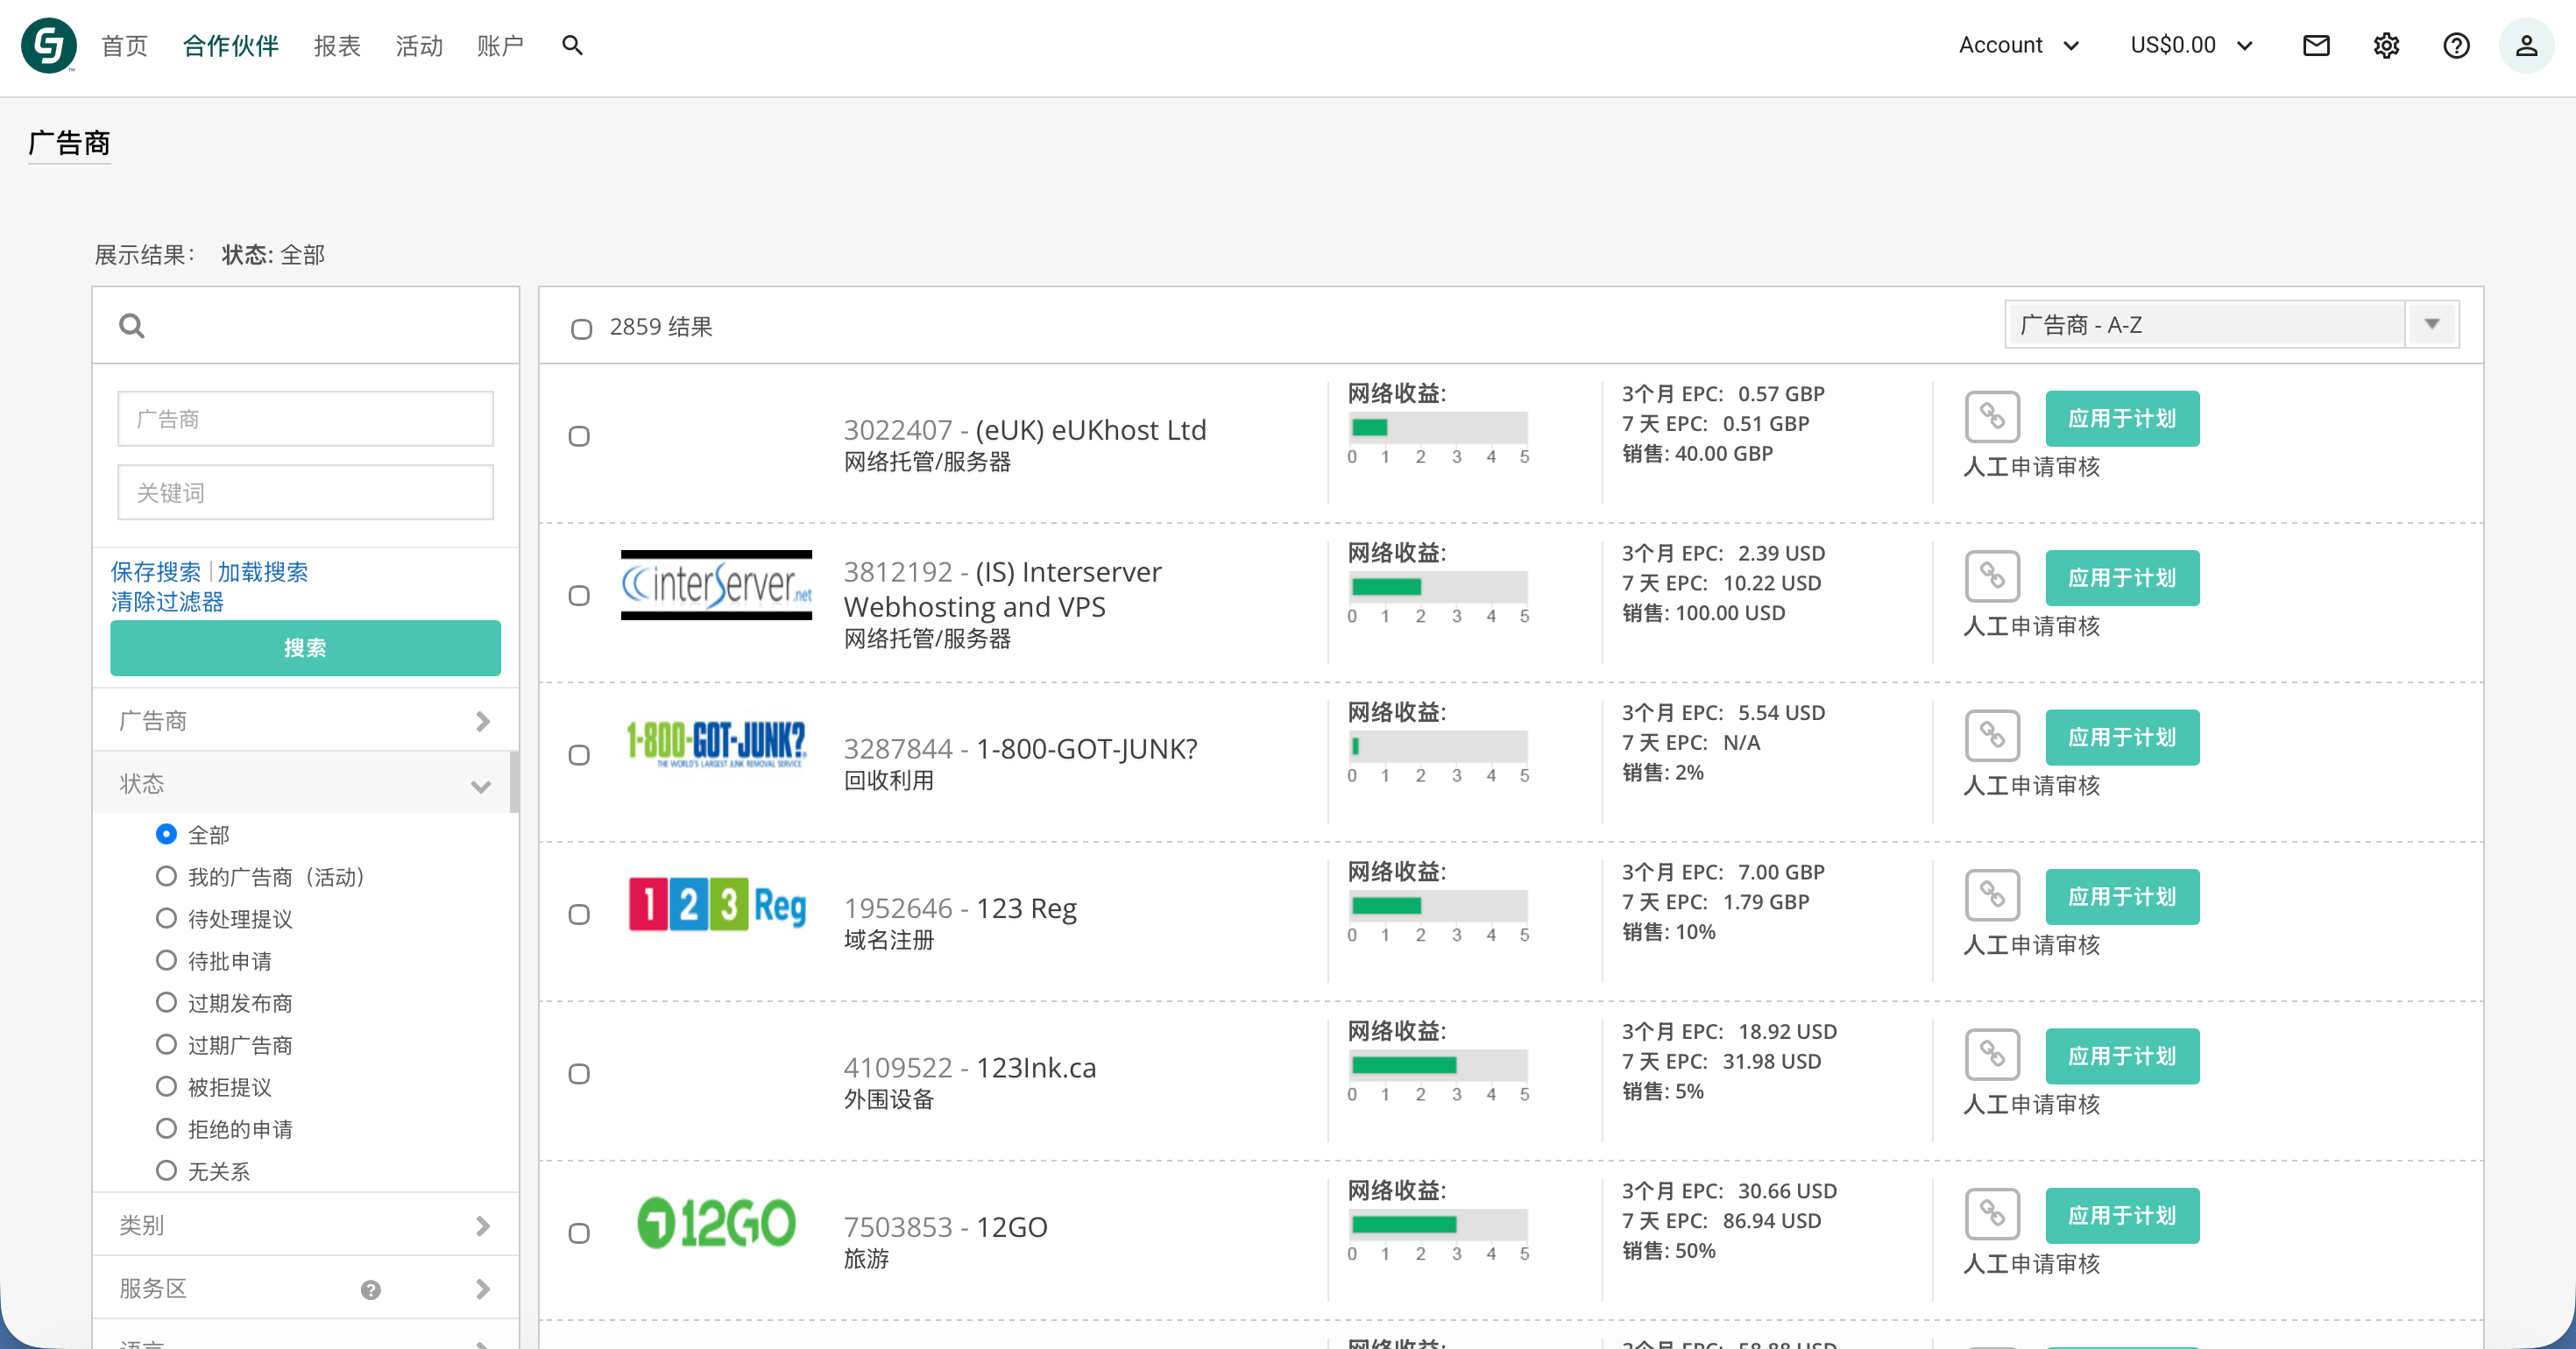This screenshot has width=2576, height=1349.
Task: Open the 报表 menu
Action: point(337,45)
